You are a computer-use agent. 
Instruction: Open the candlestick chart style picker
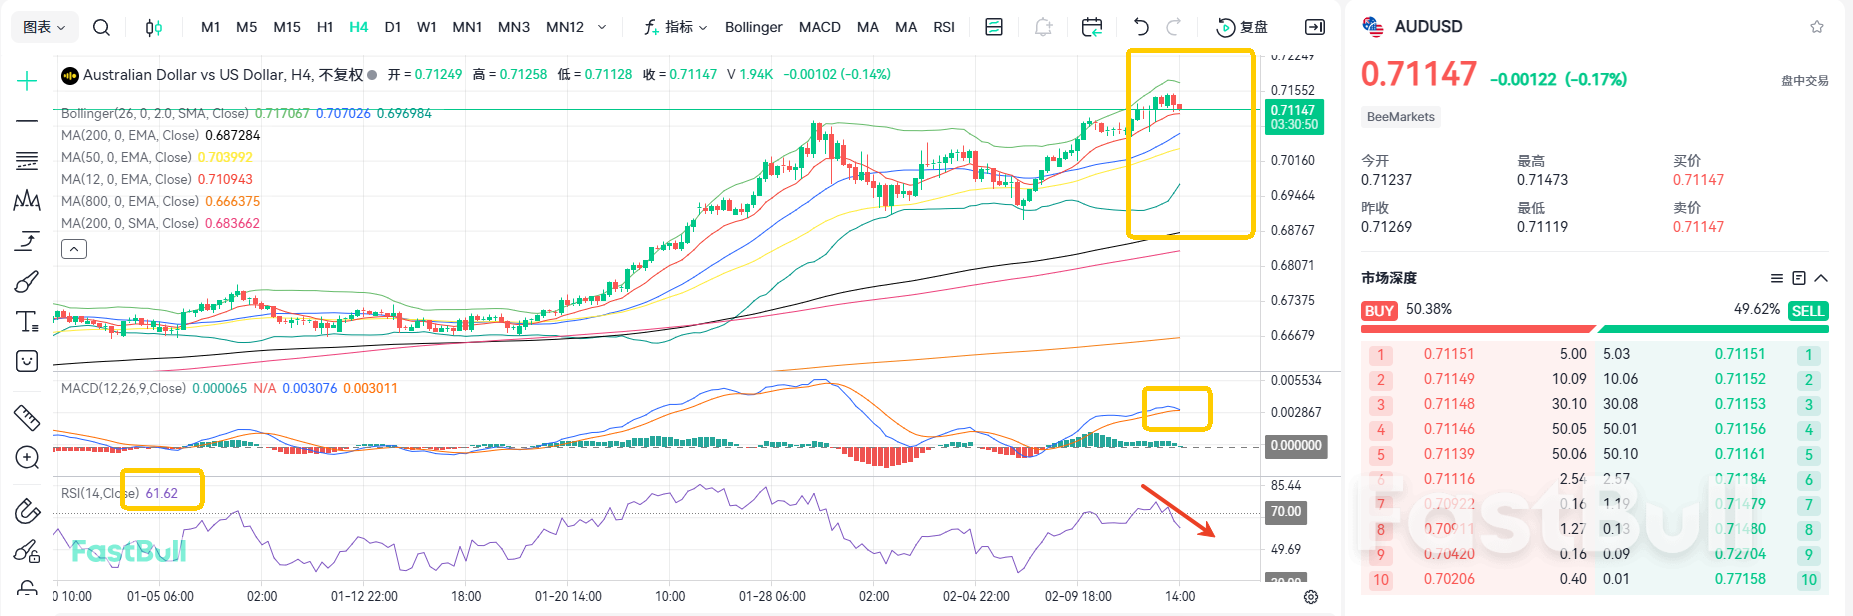click(153, 27)
